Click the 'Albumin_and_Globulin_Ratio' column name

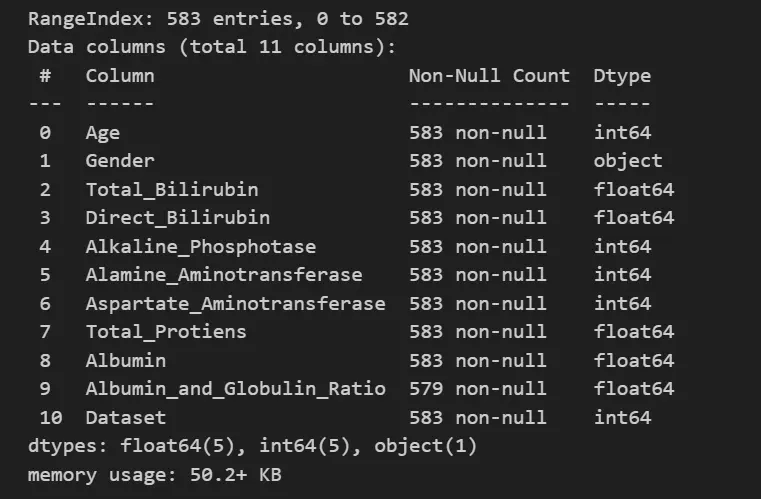(235, 388)
